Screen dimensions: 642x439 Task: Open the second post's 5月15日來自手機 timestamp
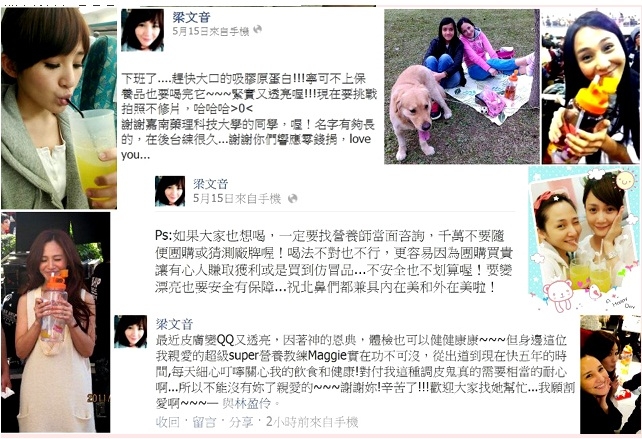(x=237, y=199)
